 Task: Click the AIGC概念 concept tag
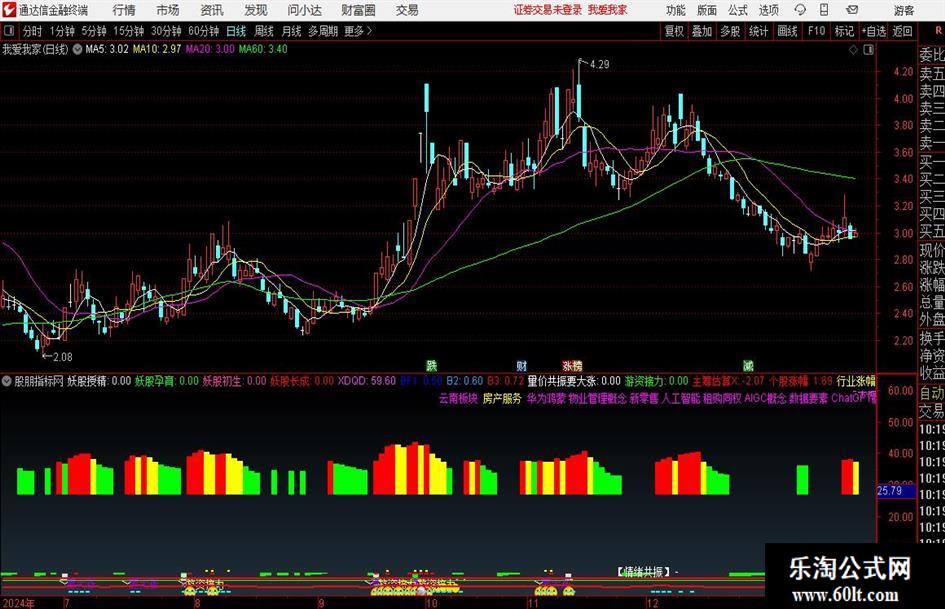[765, 399]
